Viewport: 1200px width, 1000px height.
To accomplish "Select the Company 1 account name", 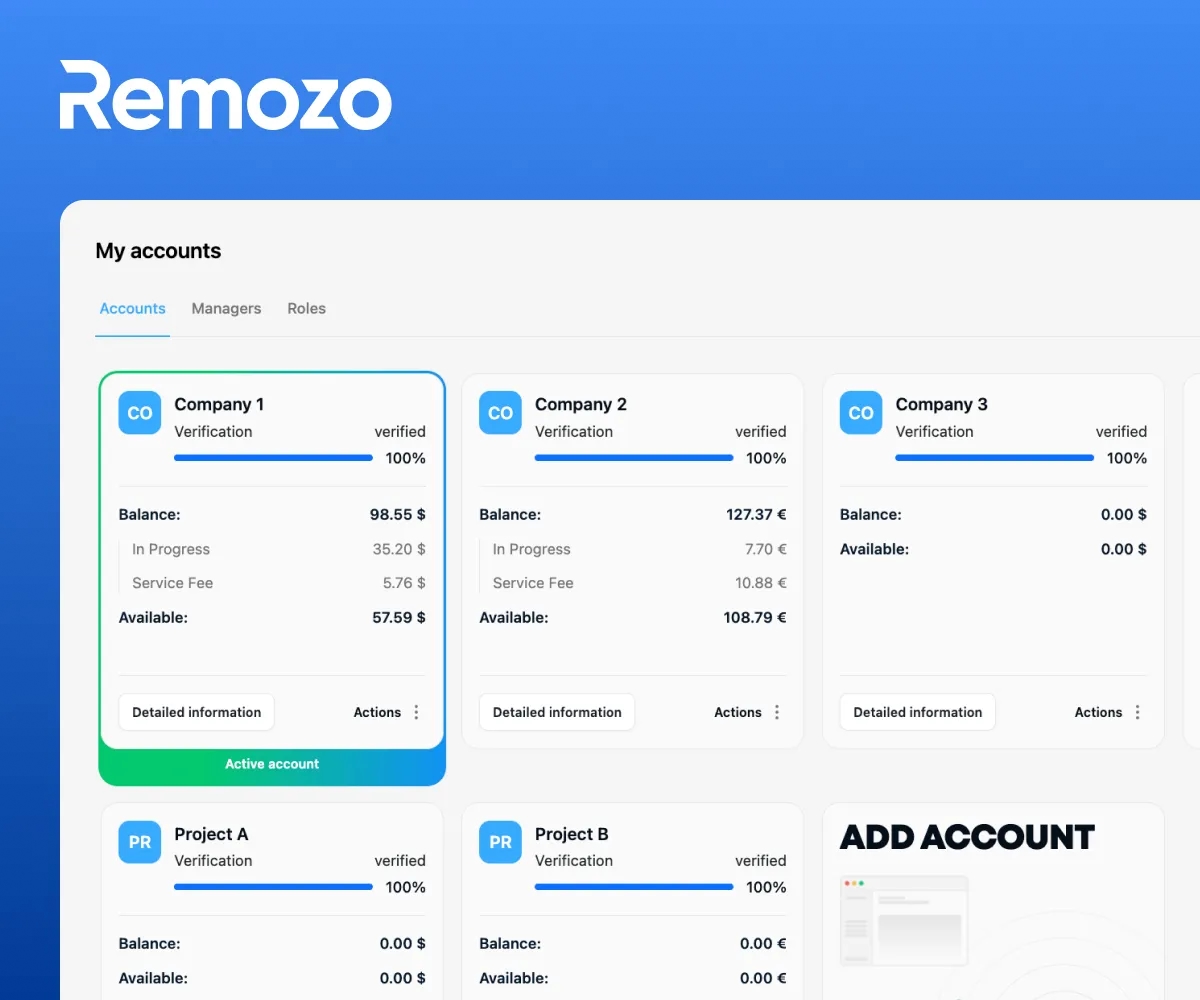I will [219, 404].
